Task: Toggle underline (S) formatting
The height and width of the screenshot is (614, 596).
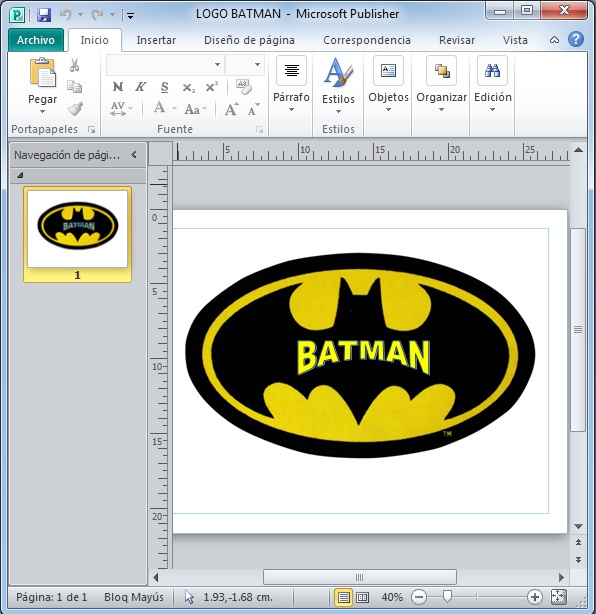Action: [x=164, y=87]
